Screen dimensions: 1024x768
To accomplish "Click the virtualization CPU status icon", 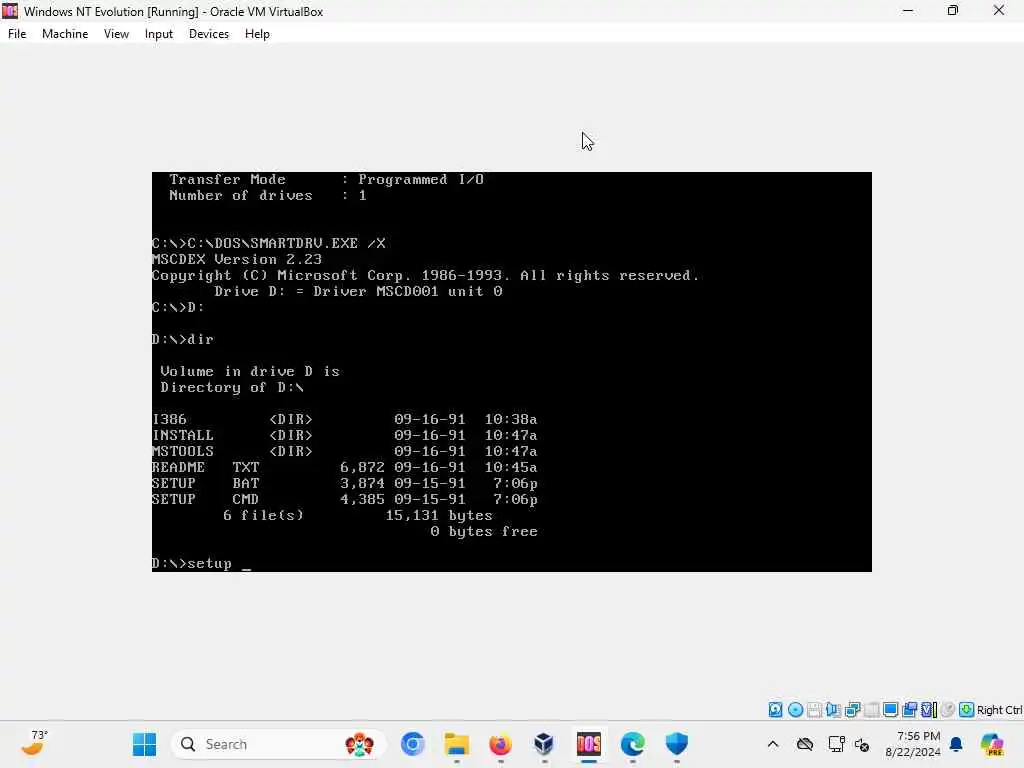I will coord(929,710).
